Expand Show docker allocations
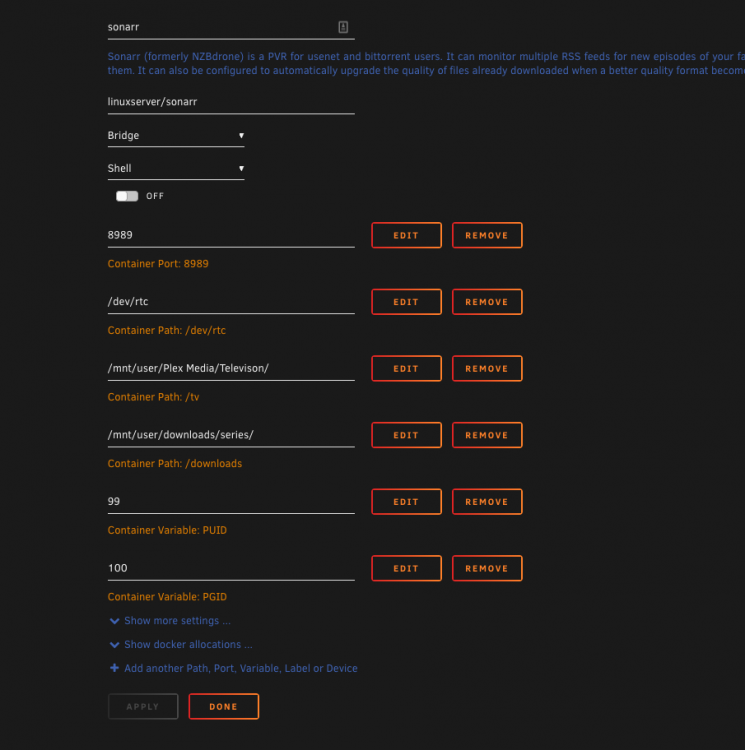 coord(188,645)
